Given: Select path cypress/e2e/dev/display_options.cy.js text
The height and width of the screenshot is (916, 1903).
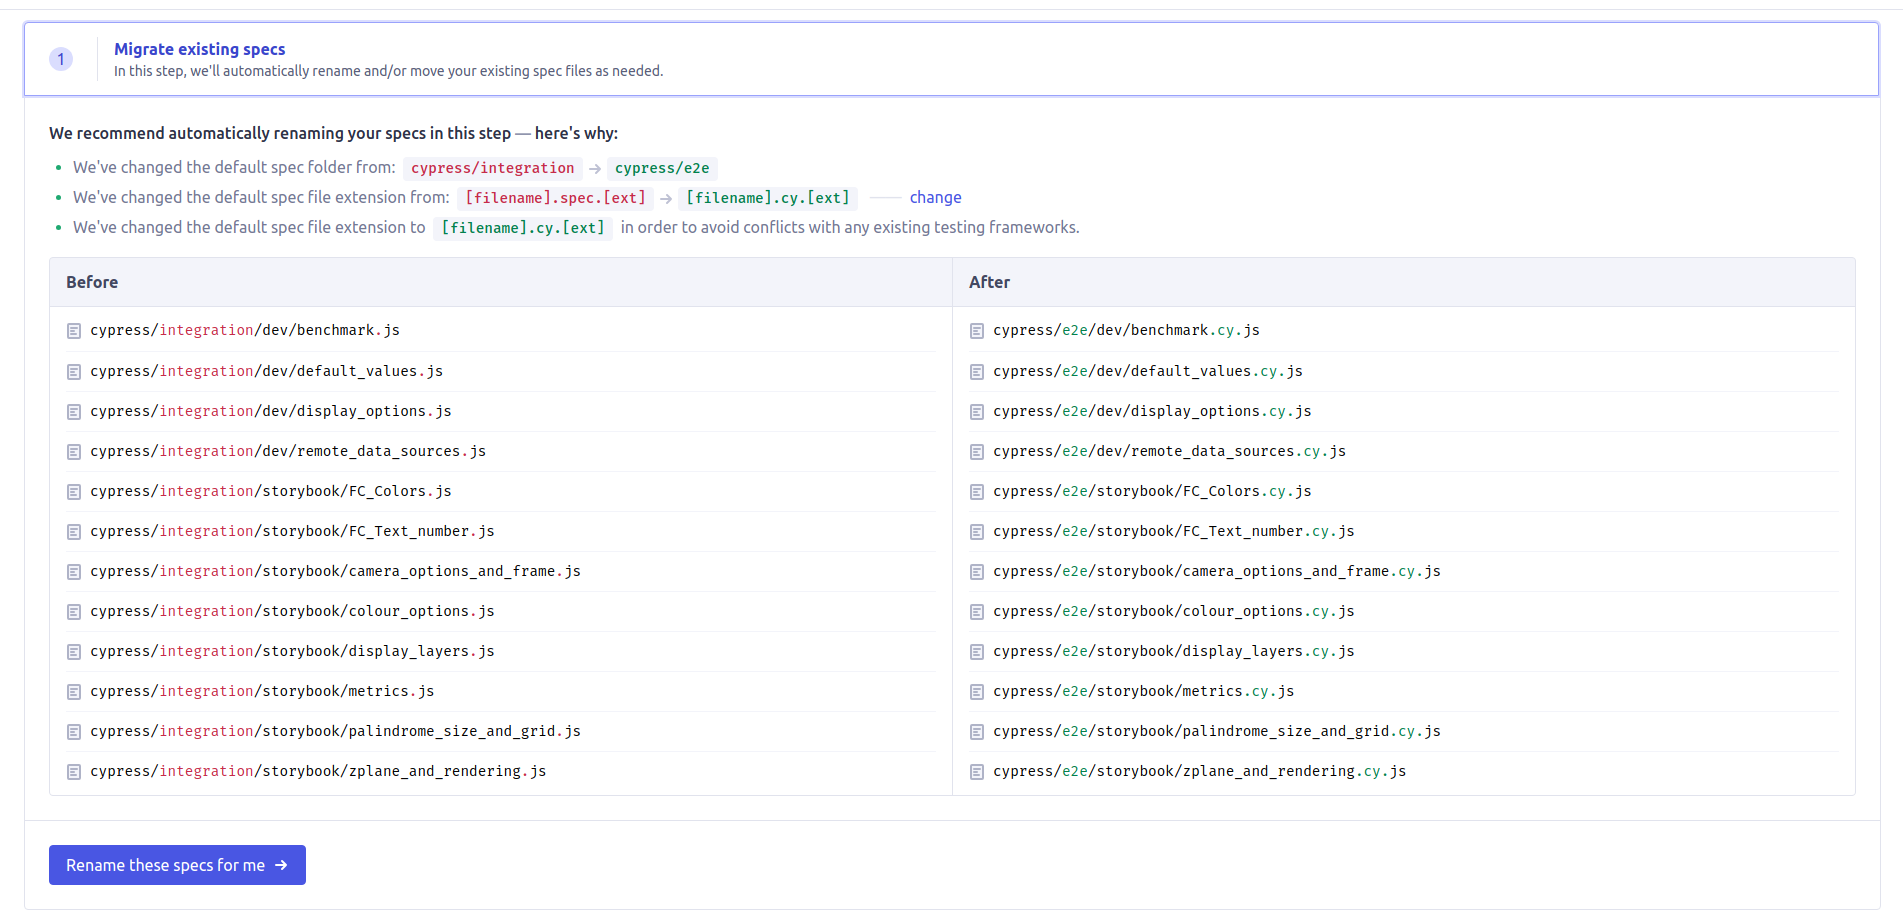Looking at the screenshot, I should 1152,411.
